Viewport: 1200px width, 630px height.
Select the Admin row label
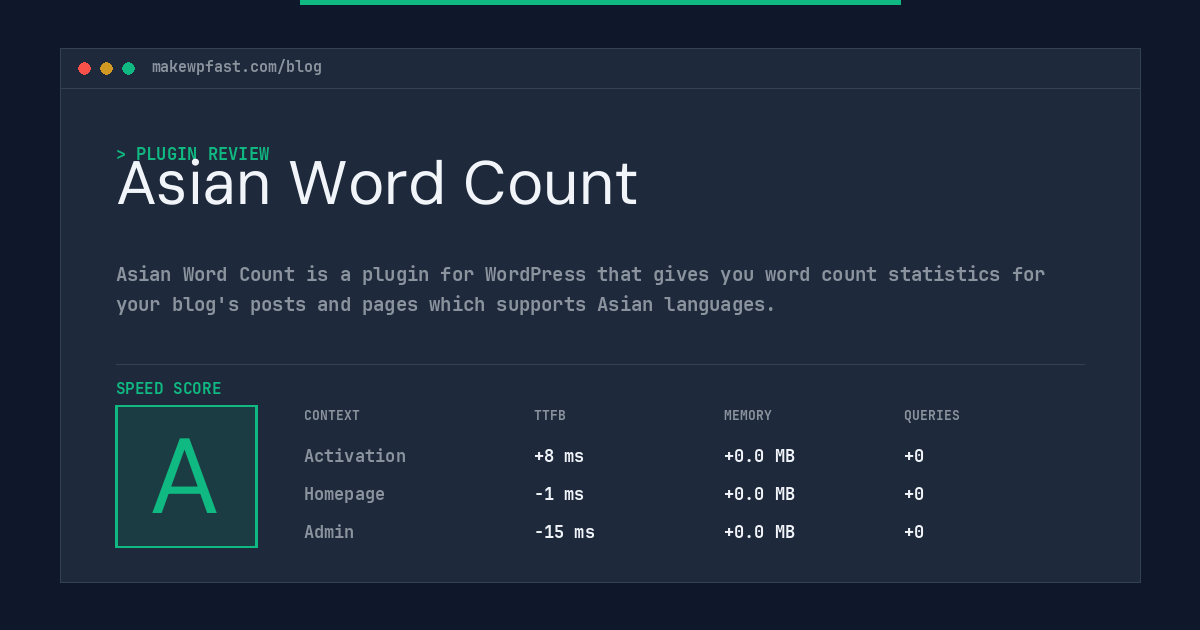(x=329, y=532)
